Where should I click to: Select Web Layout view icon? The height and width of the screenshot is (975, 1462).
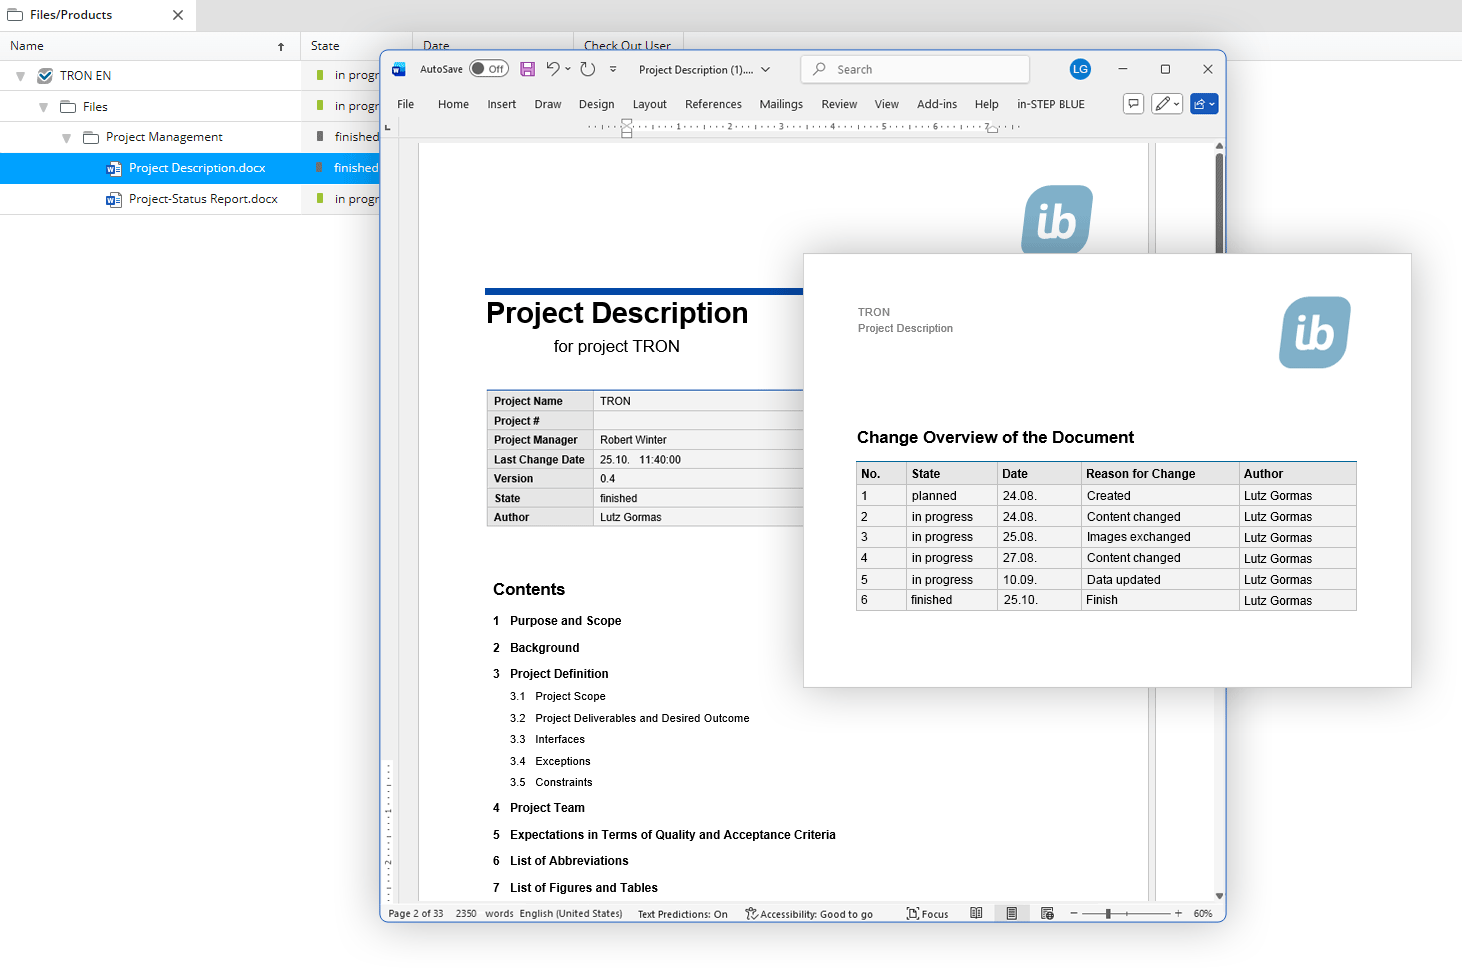click(x=1047, y=913)
